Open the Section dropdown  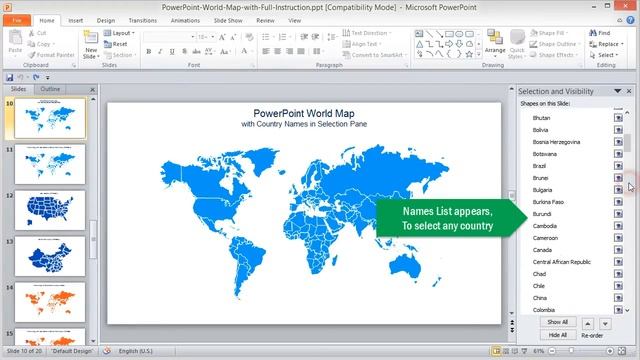[x=119, y=55]
